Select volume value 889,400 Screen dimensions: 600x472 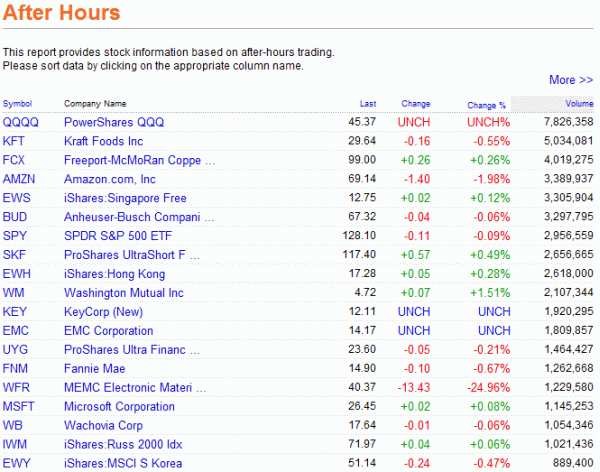(x=573, y=463)
